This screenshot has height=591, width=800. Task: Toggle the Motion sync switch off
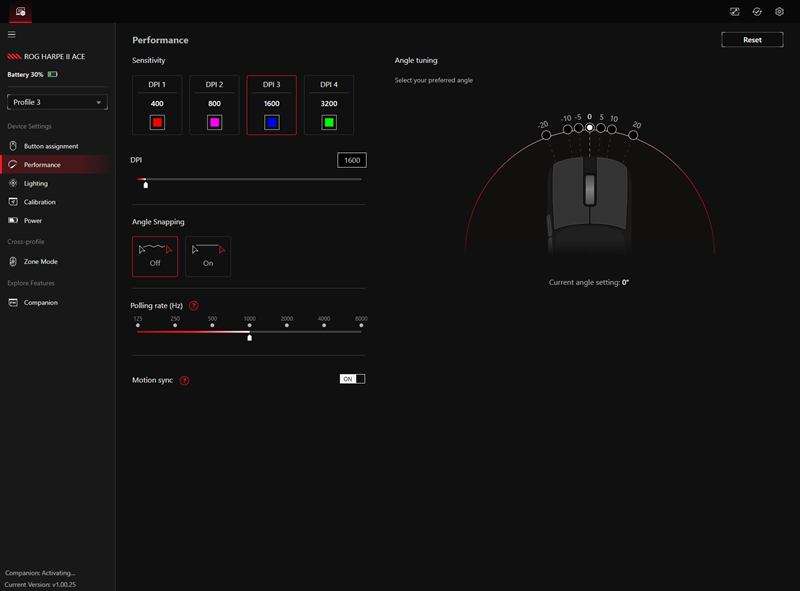(353, 379)
